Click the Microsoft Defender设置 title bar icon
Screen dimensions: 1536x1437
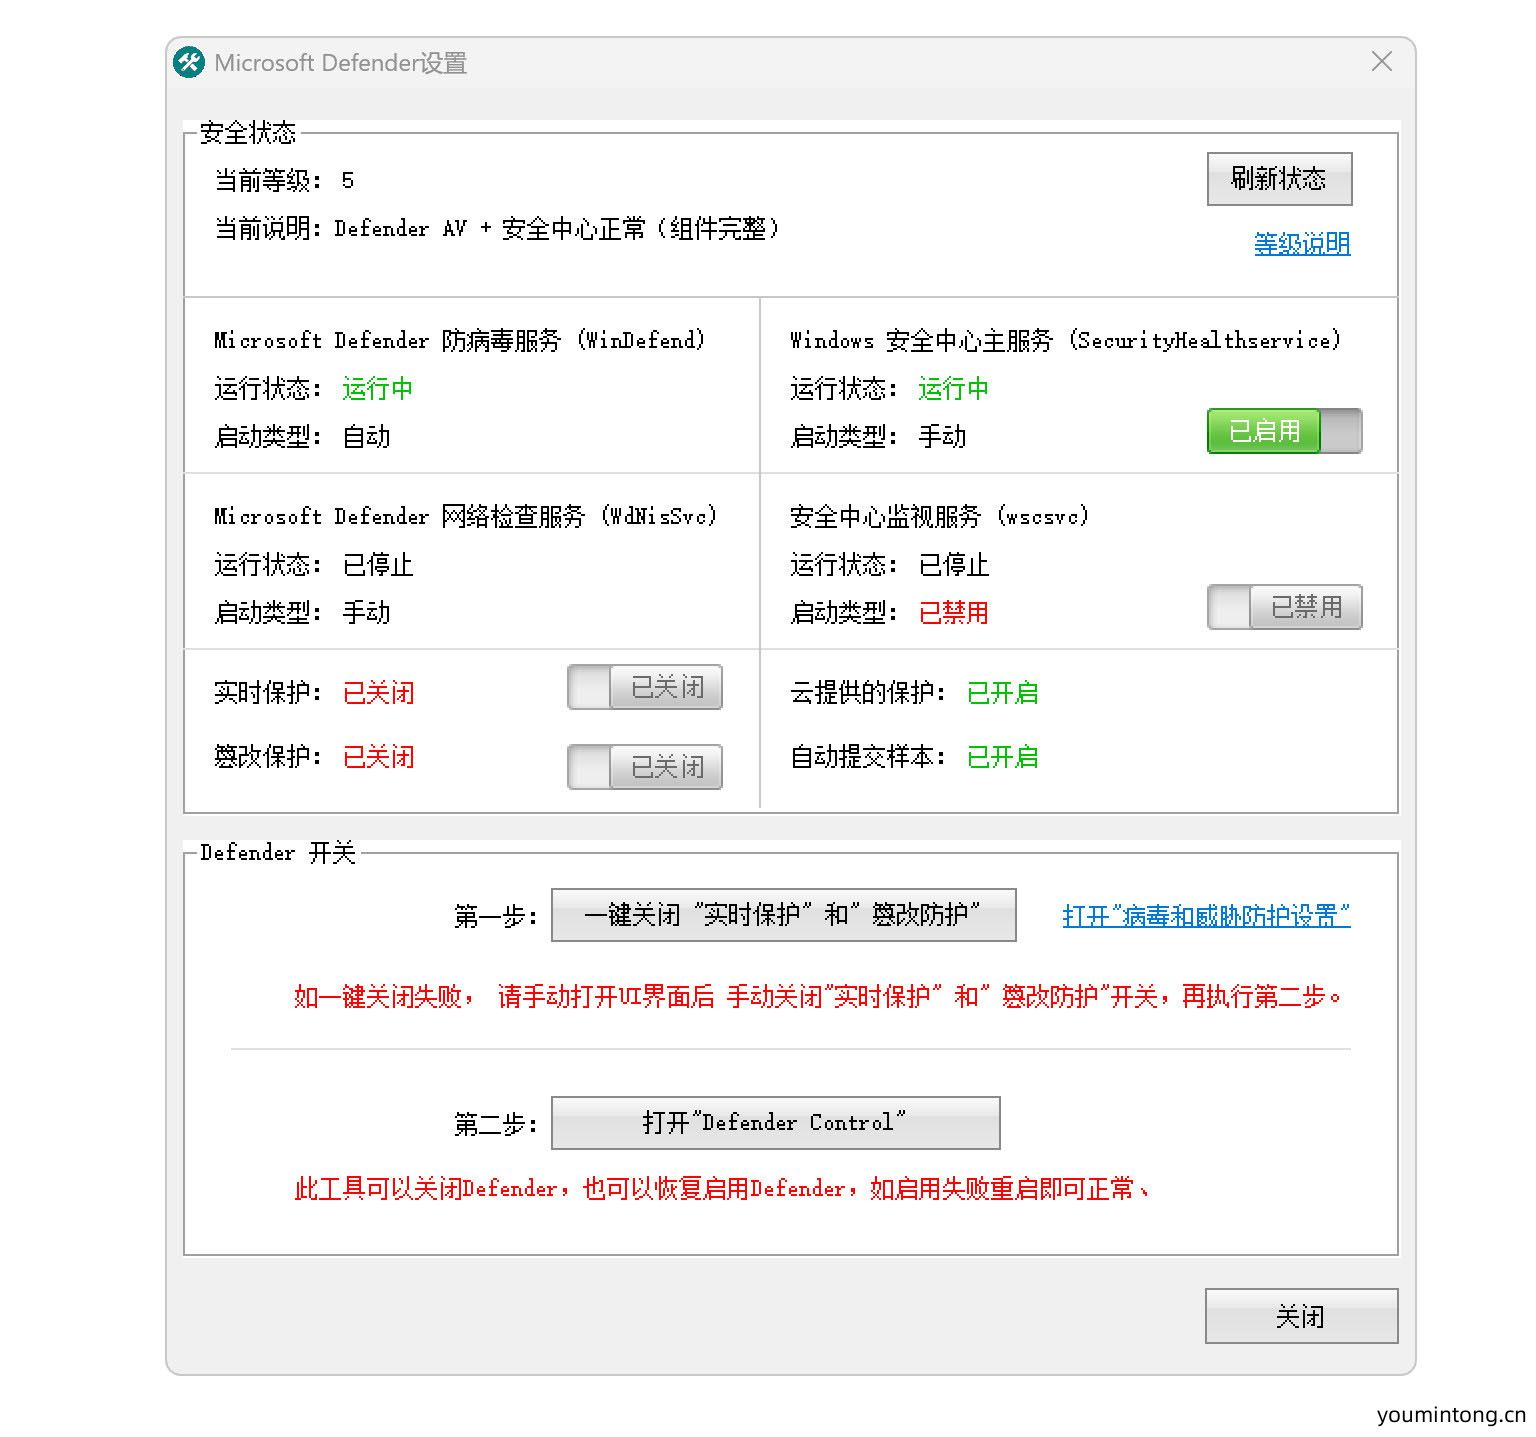pos(187,62)
